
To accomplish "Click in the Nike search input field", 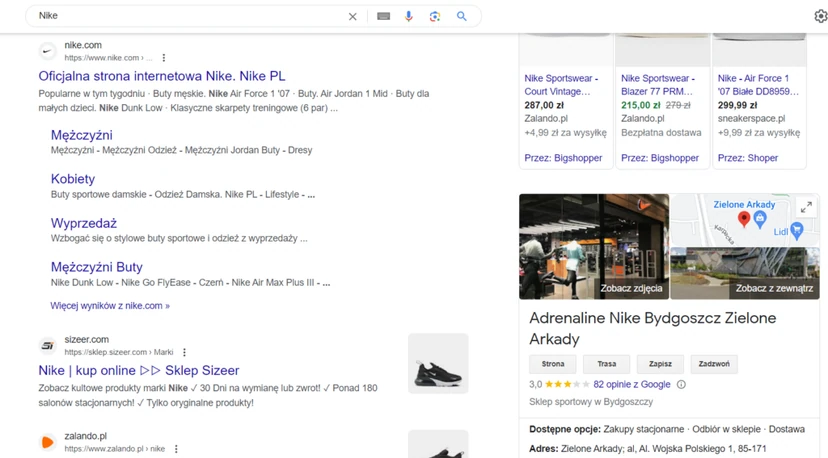I will pyautogui.click(x=190, y=16).
